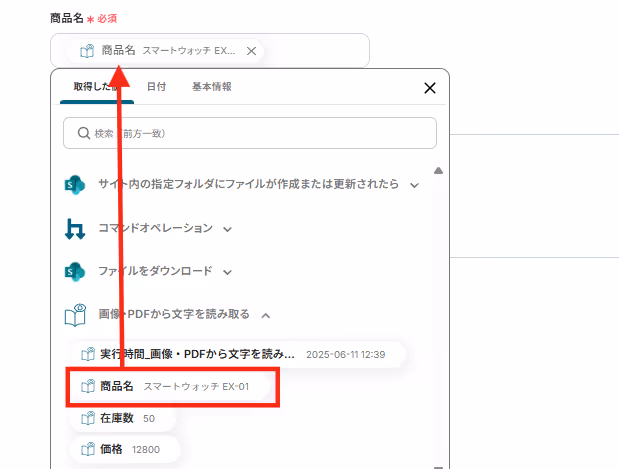Click the サイト内の指定フォルダにファイルが作成 heading text
This screenshot has height=469, width=619.
point(248,184)
